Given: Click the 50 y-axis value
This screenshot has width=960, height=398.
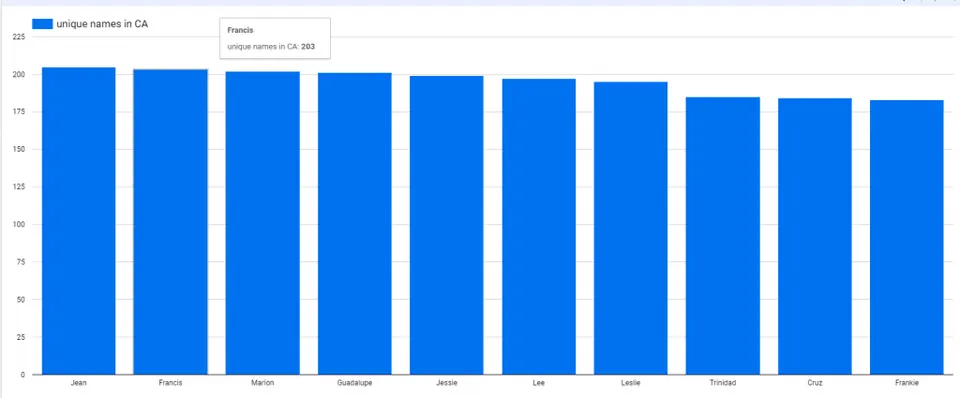Looking at the screenshot, I should (21, 300).
